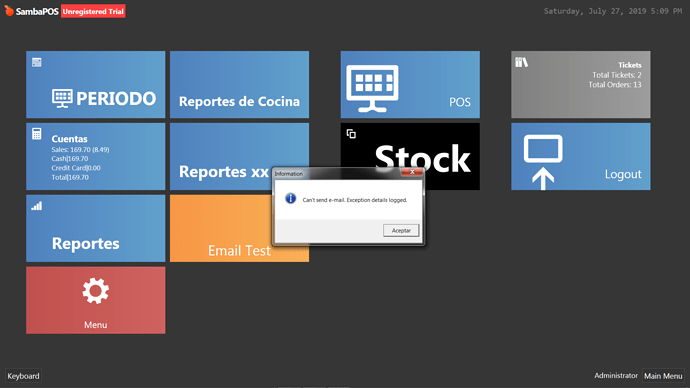Open Reportes de Cocina tile

click(239, 84)
